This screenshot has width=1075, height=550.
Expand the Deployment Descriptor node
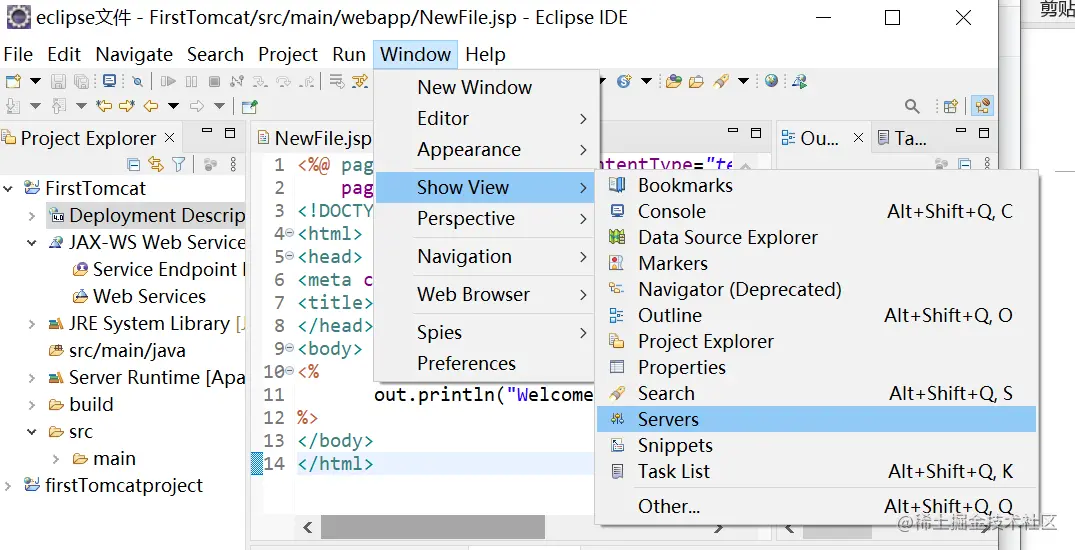point(32,216)
